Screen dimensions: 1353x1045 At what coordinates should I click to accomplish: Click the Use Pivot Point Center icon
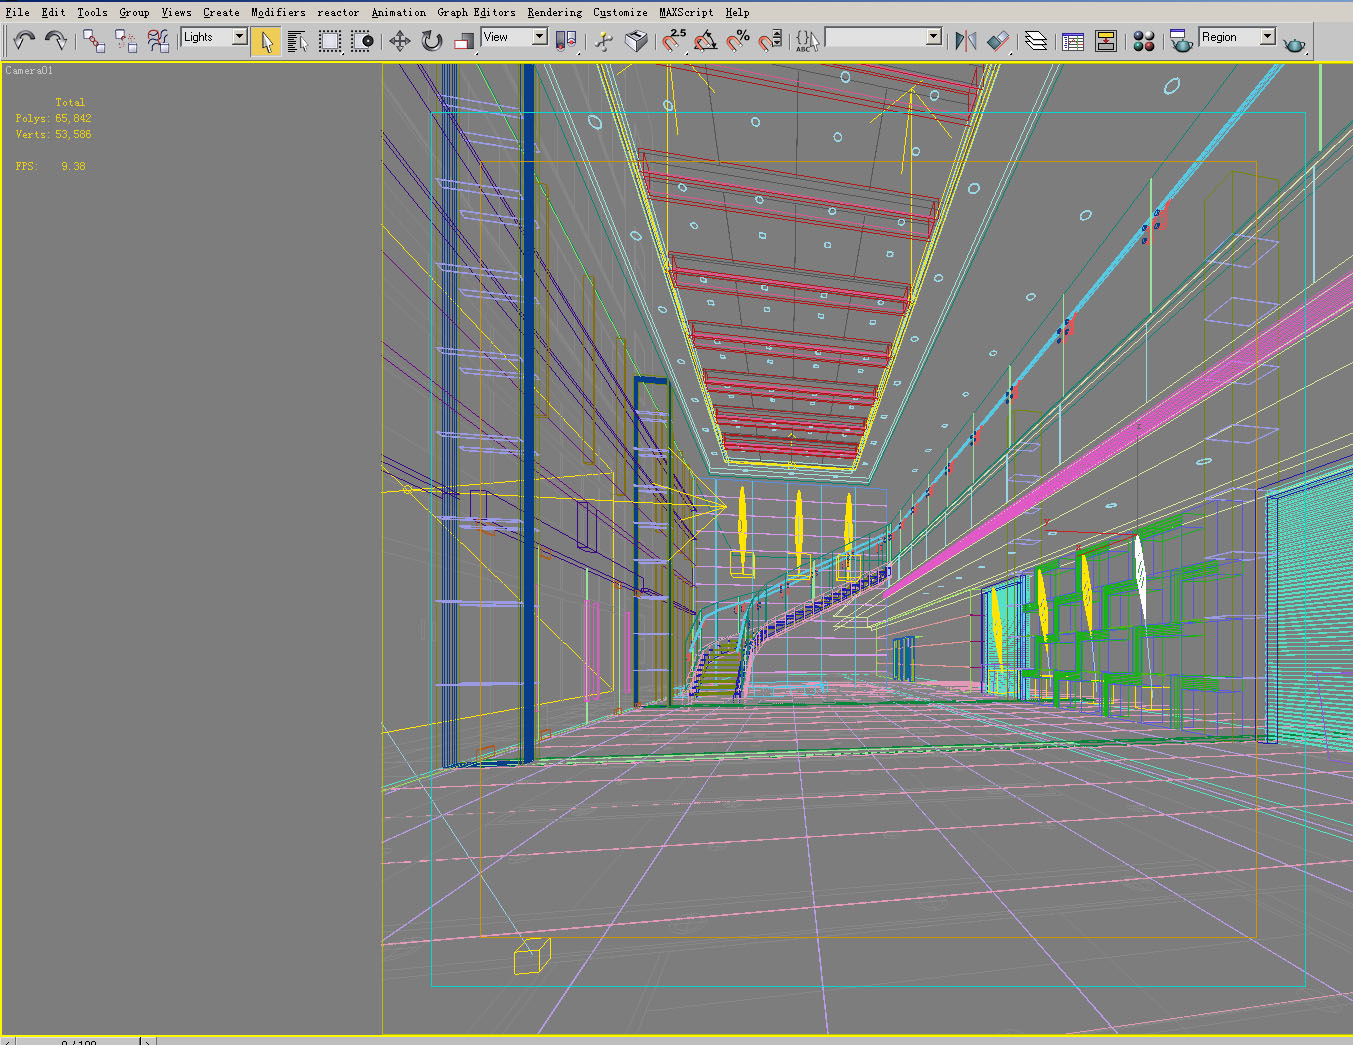click(x=566, y=40)
